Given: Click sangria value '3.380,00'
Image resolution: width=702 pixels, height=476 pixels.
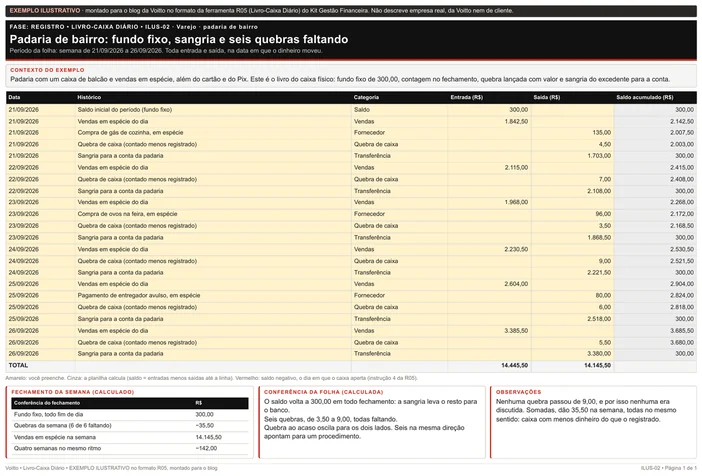Looking at the screenshot, I should point(599,354).
